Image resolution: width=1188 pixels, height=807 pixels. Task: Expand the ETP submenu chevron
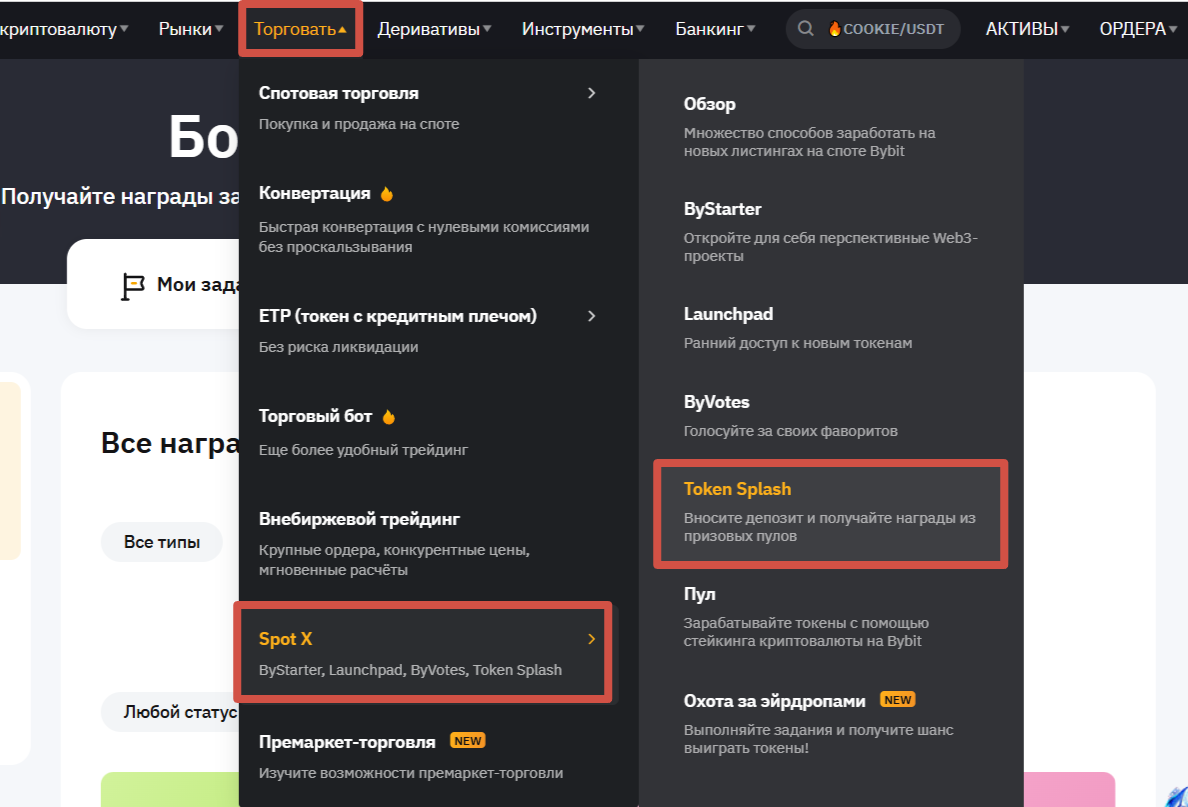point(592,316)
